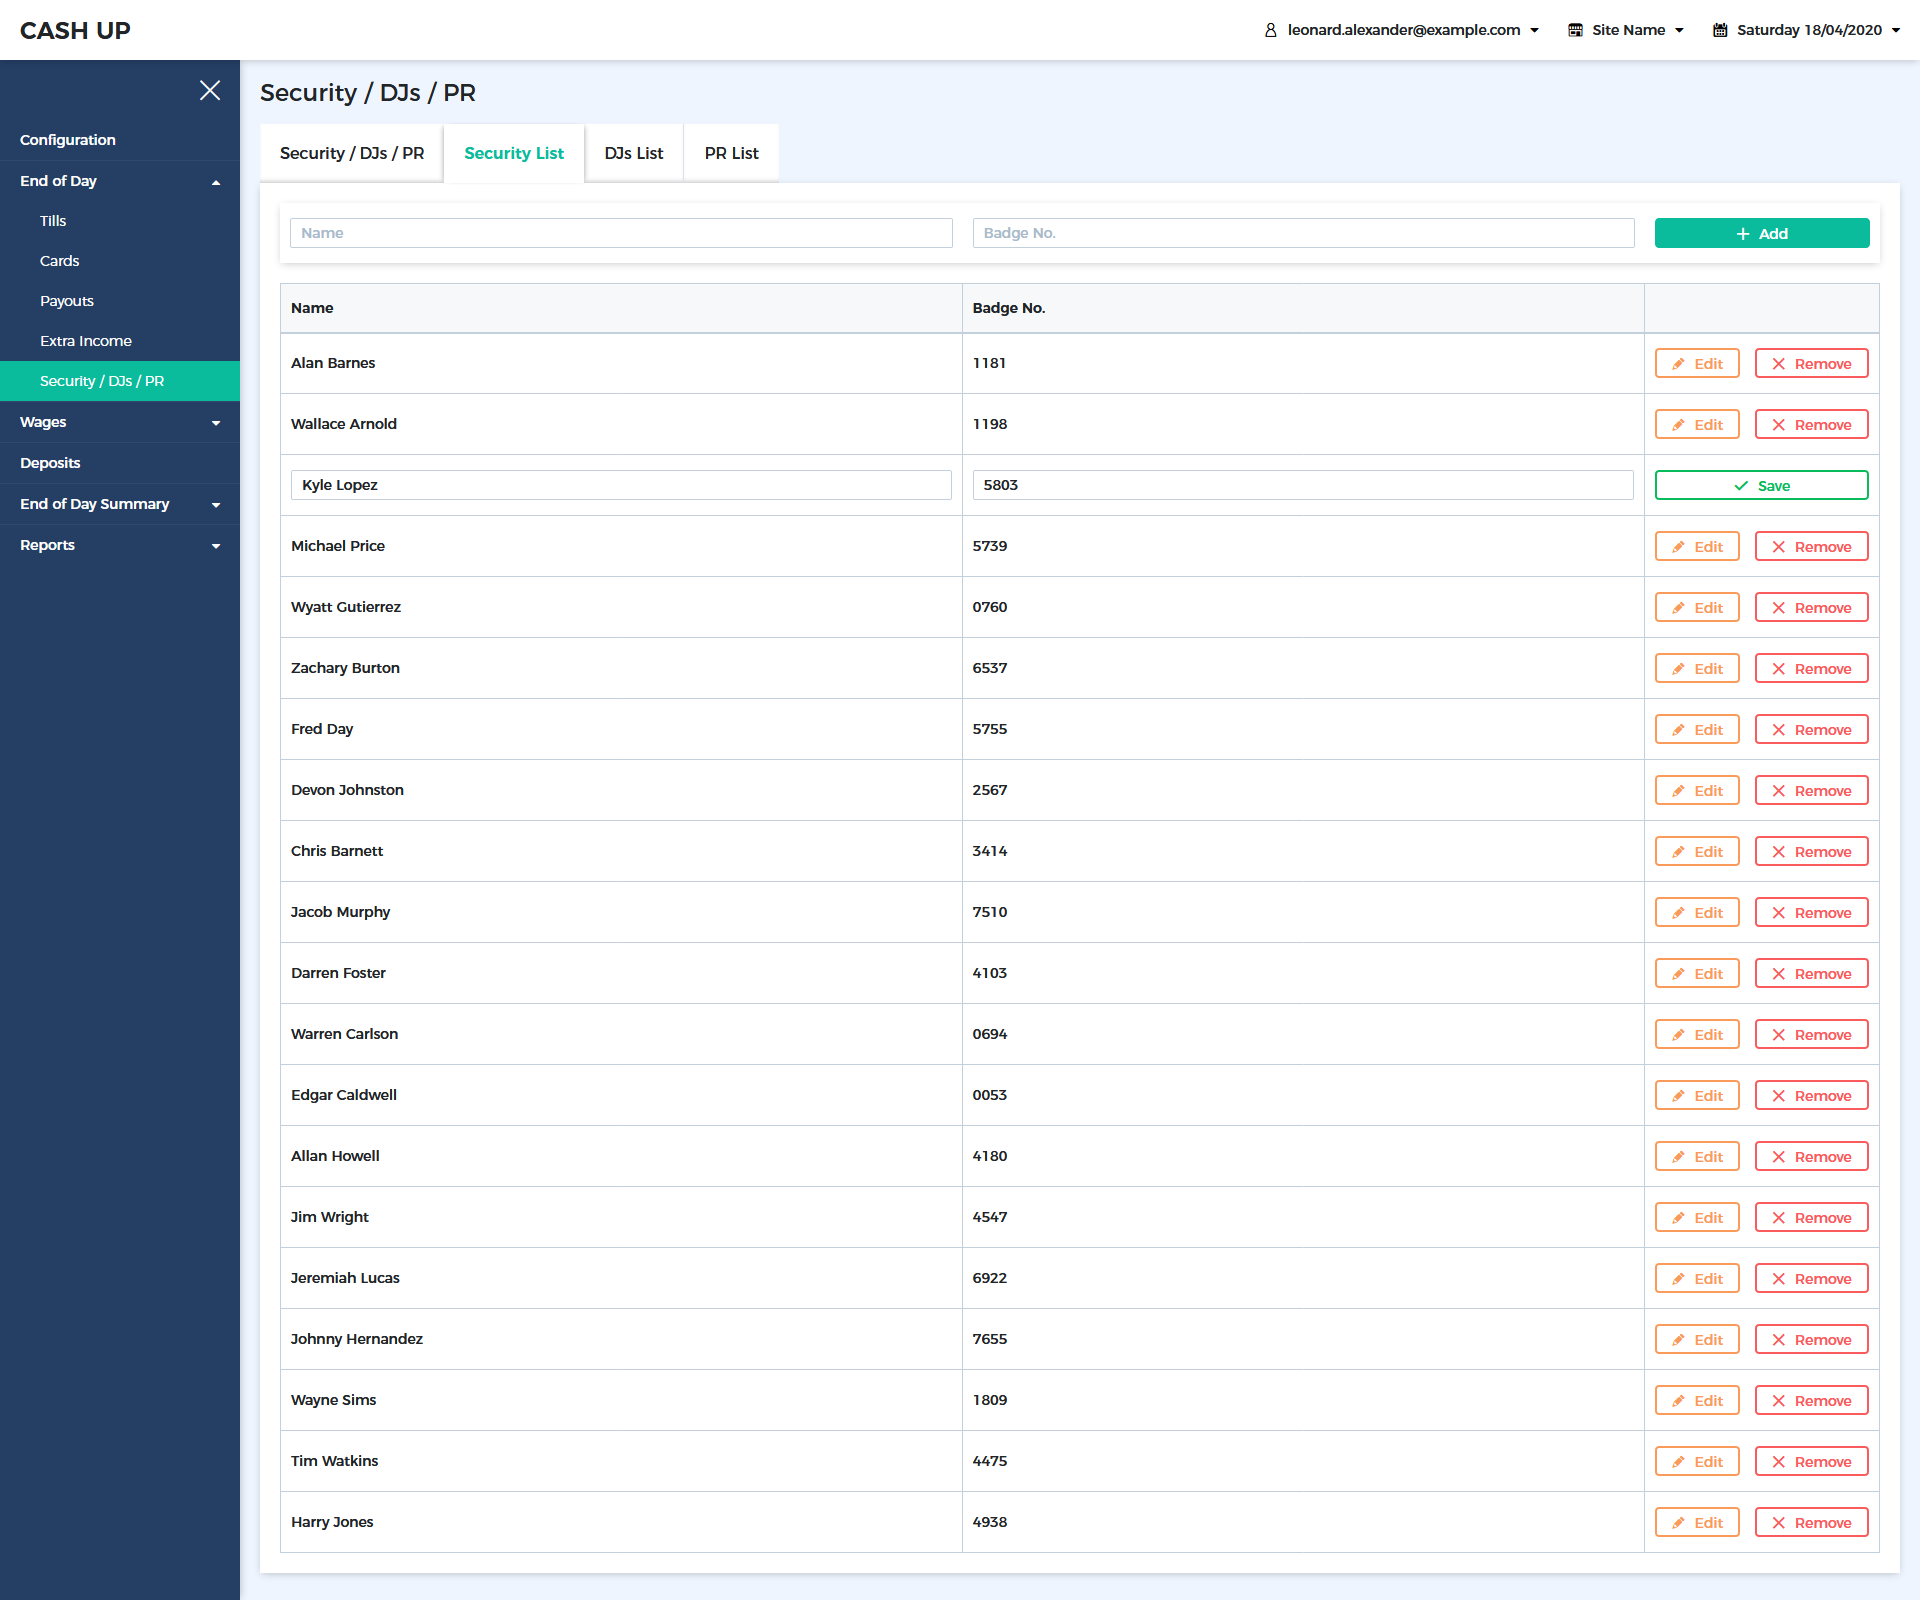
Task: Click the pencil Edit for Alan Barnes
Action: (x=1696, y=364)
